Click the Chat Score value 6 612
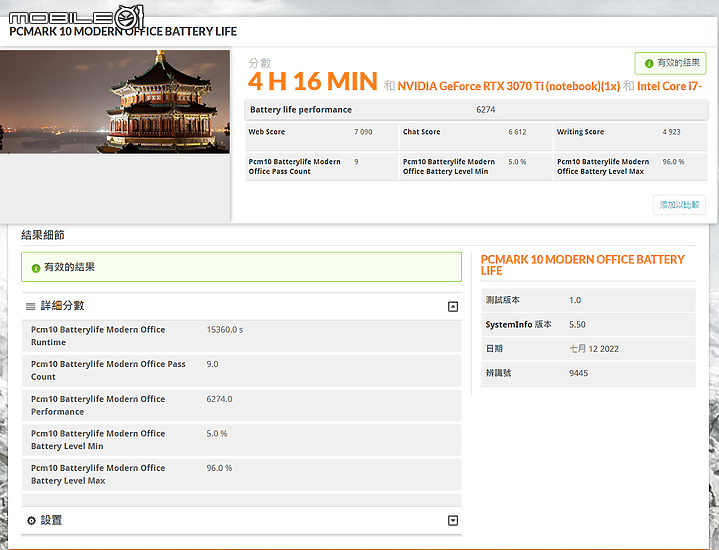Screen dimensions: 719x550 (517, 132)
